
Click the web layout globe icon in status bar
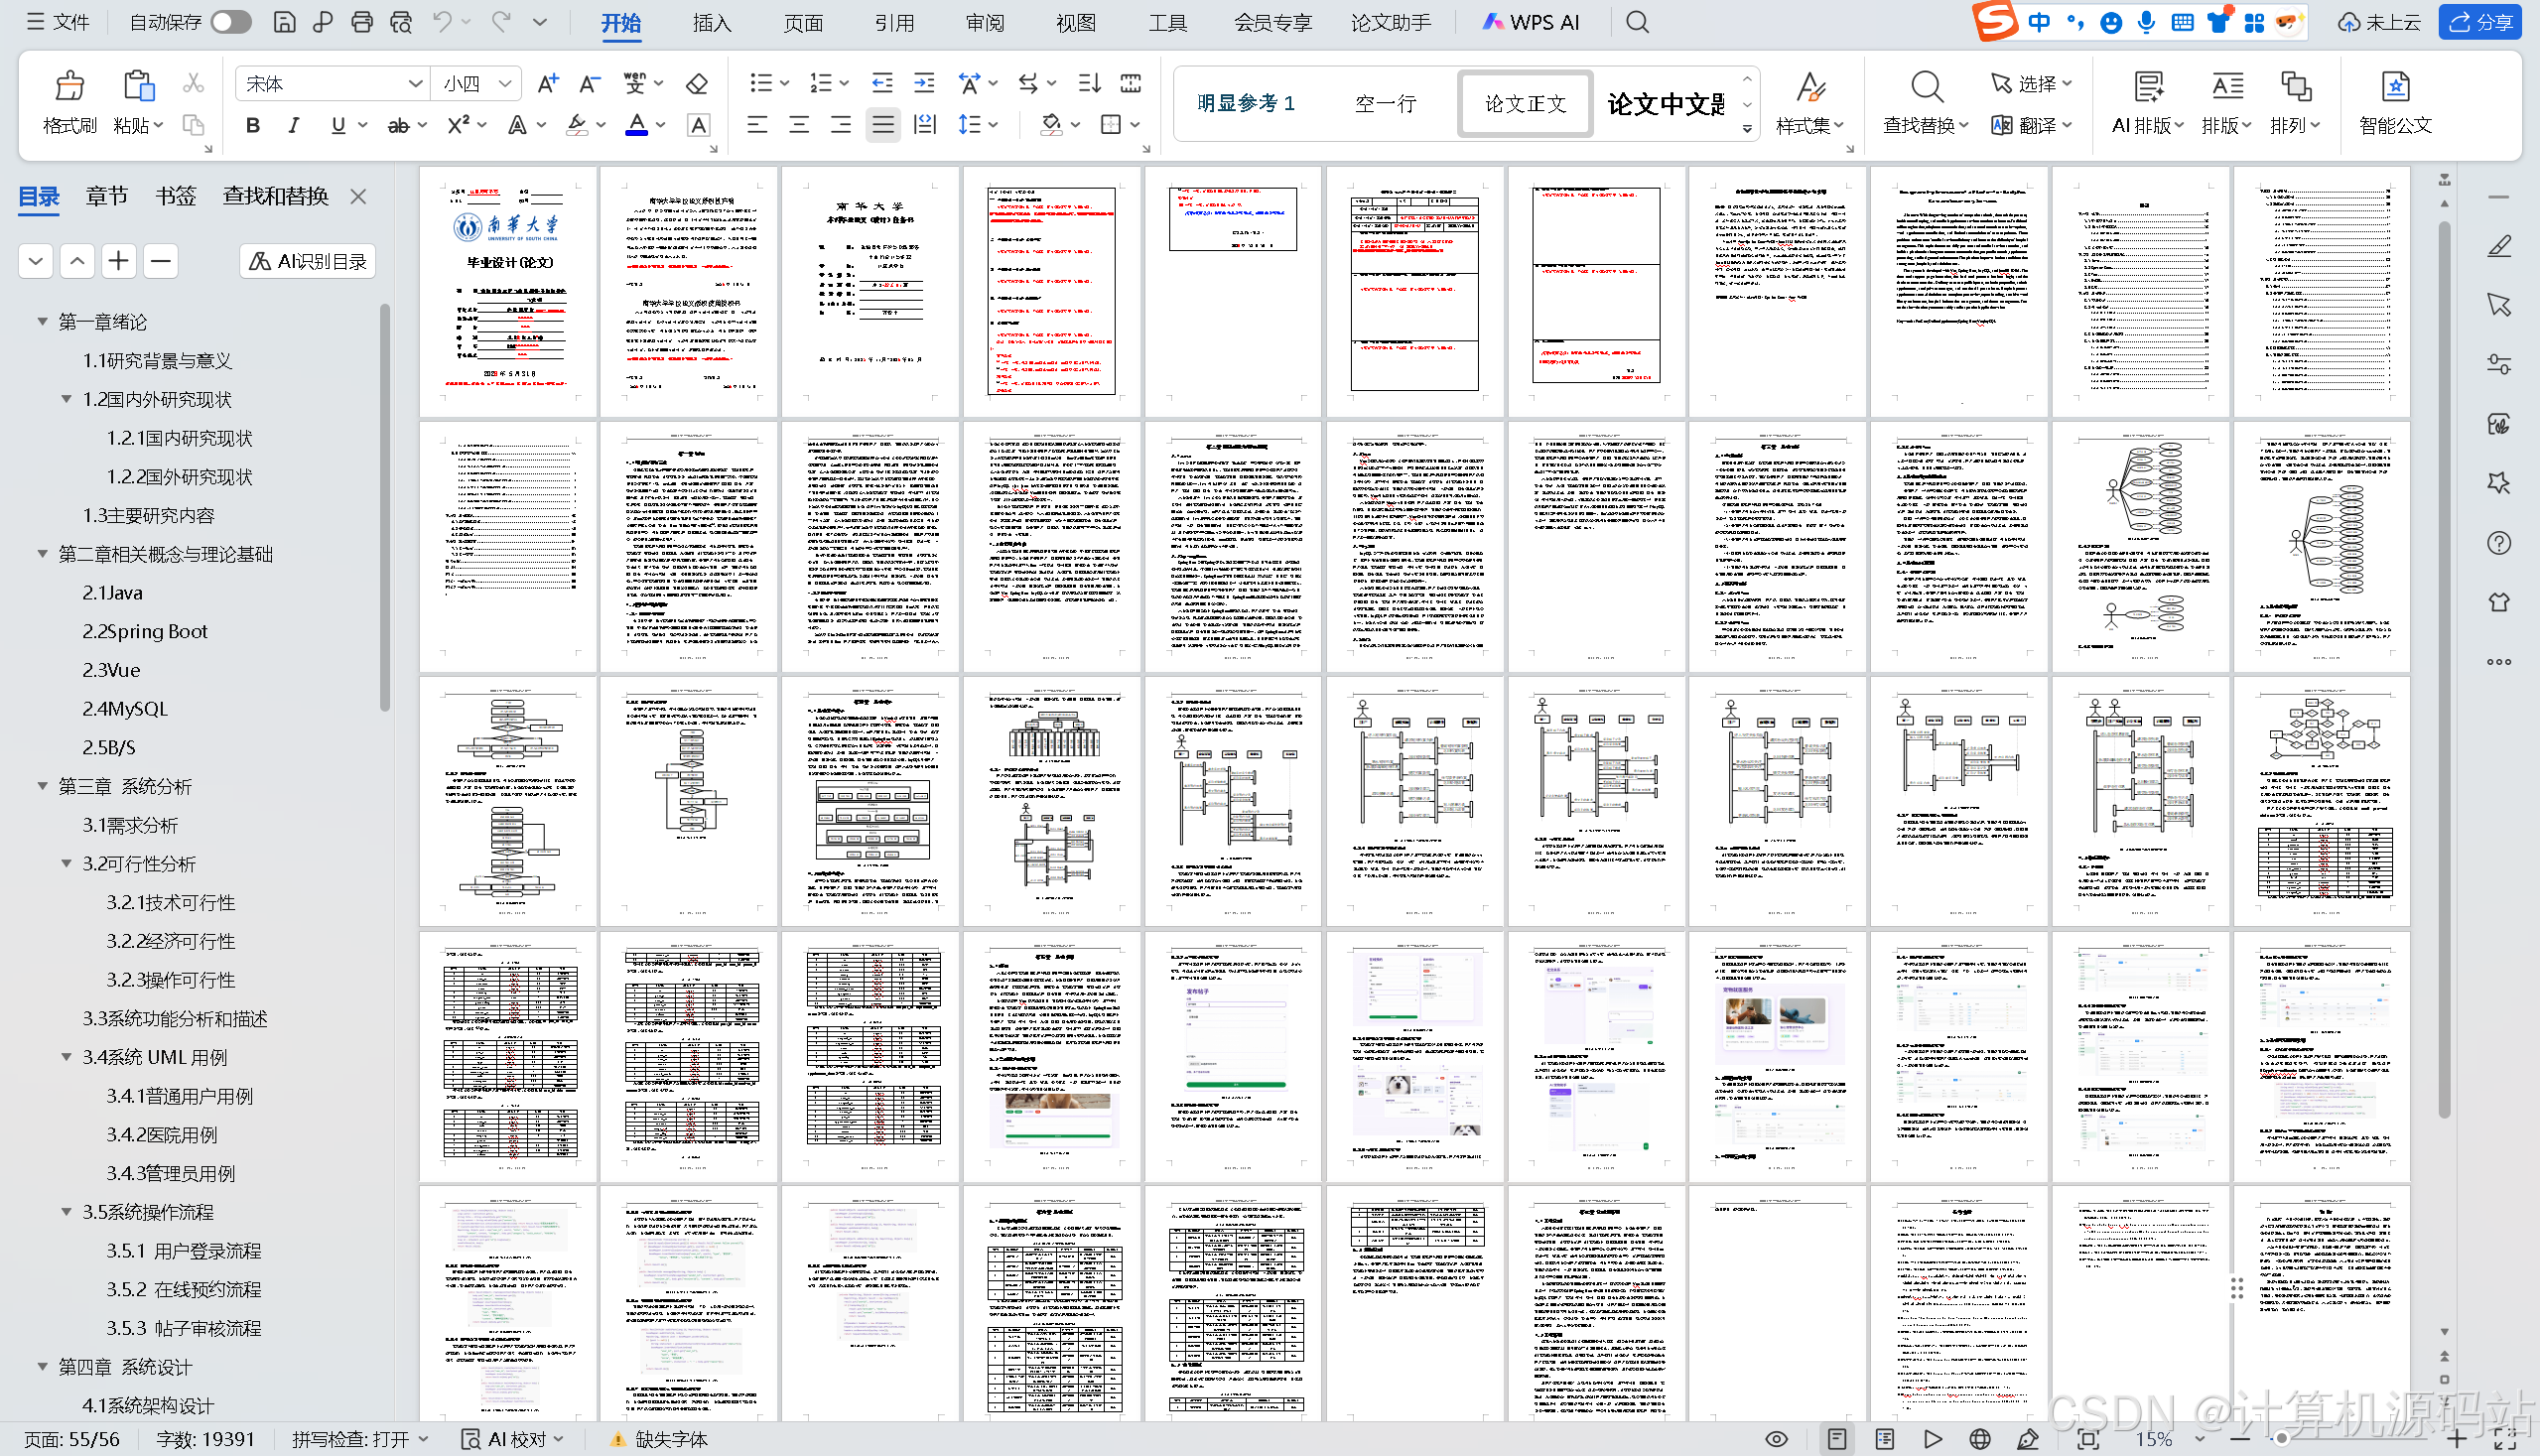coord(1980,1439)
